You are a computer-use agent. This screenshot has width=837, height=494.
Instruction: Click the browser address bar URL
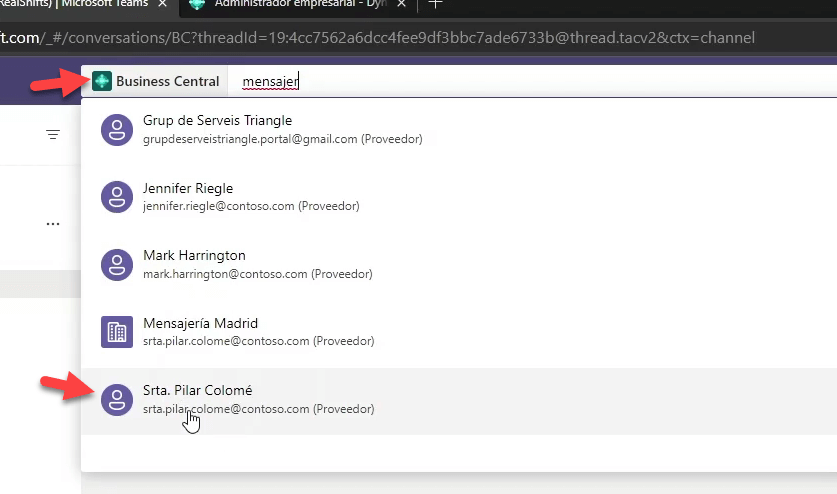click(400, 38)
